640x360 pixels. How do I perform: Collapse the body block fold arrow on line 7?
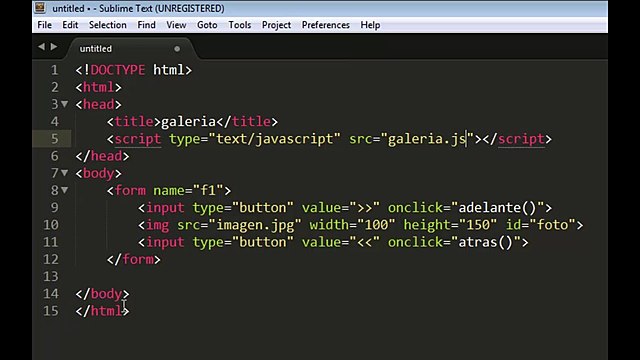tap(64, 173)
